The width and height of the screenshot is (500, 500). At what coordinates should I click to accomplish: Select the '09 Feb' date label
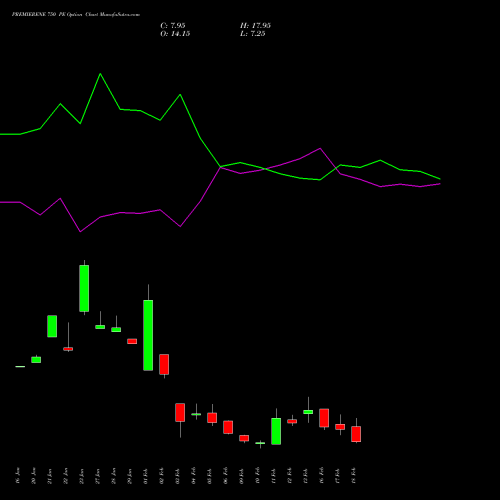click(242, 476)
